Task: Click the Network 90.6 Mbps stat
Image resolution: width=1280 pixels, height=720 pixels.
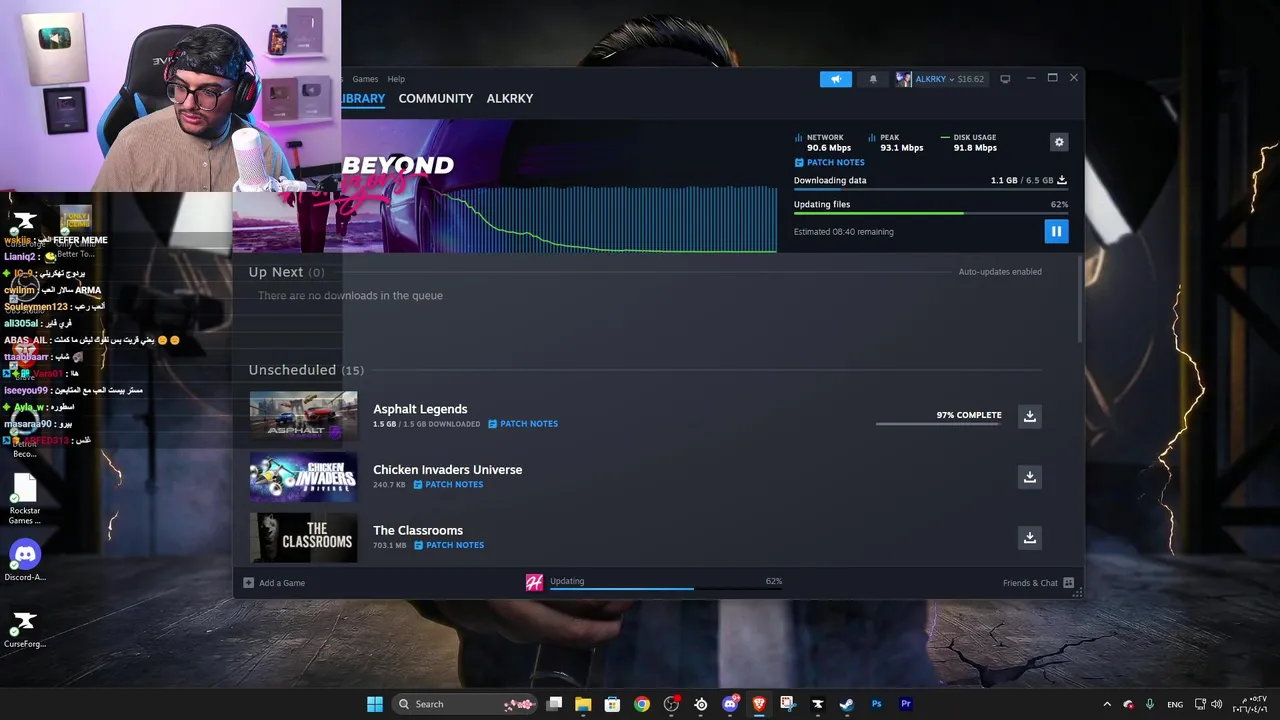Action: (822, 142)
